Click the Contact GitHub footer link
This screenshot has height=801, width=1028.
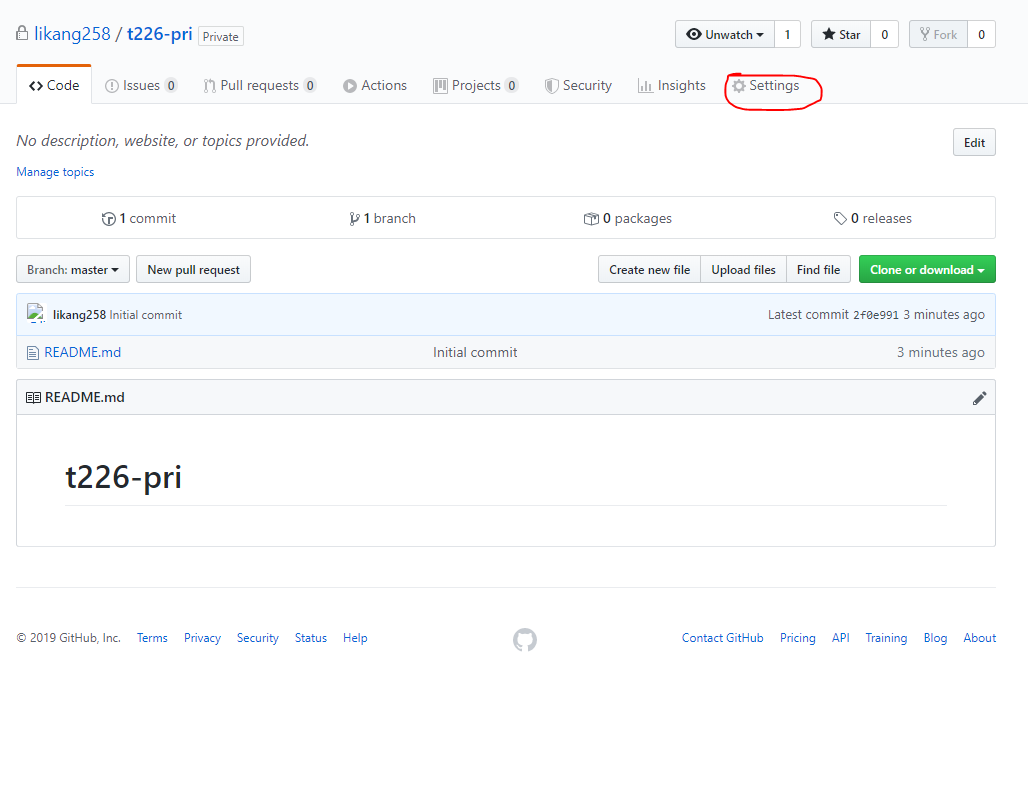pyautogui.click(x=722, y=638)
